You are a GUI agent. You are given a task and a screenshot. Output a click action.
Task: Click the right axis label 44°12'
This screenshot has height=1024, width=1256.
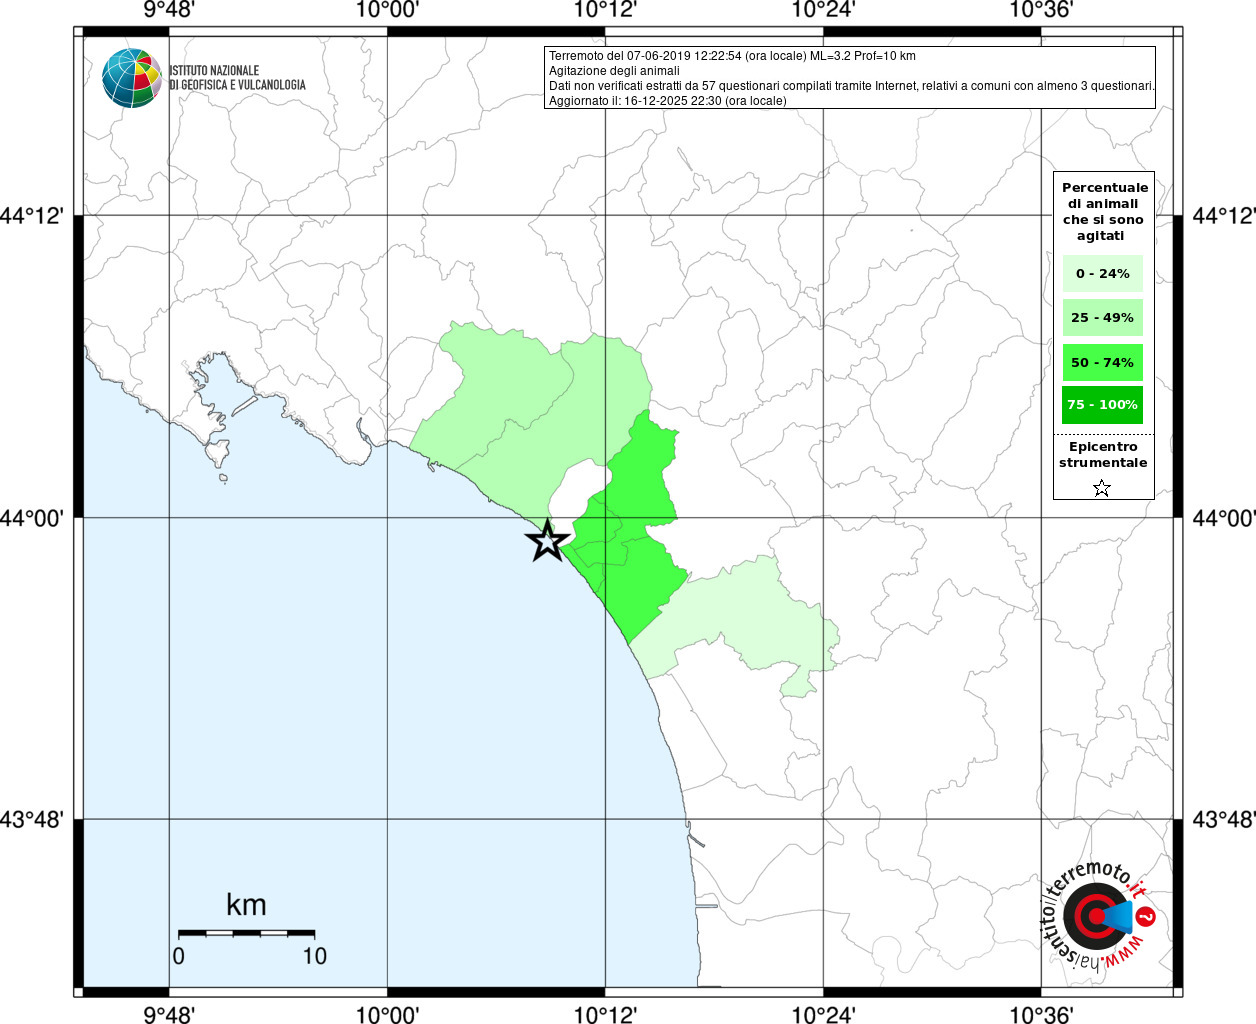pos(1223,216)
